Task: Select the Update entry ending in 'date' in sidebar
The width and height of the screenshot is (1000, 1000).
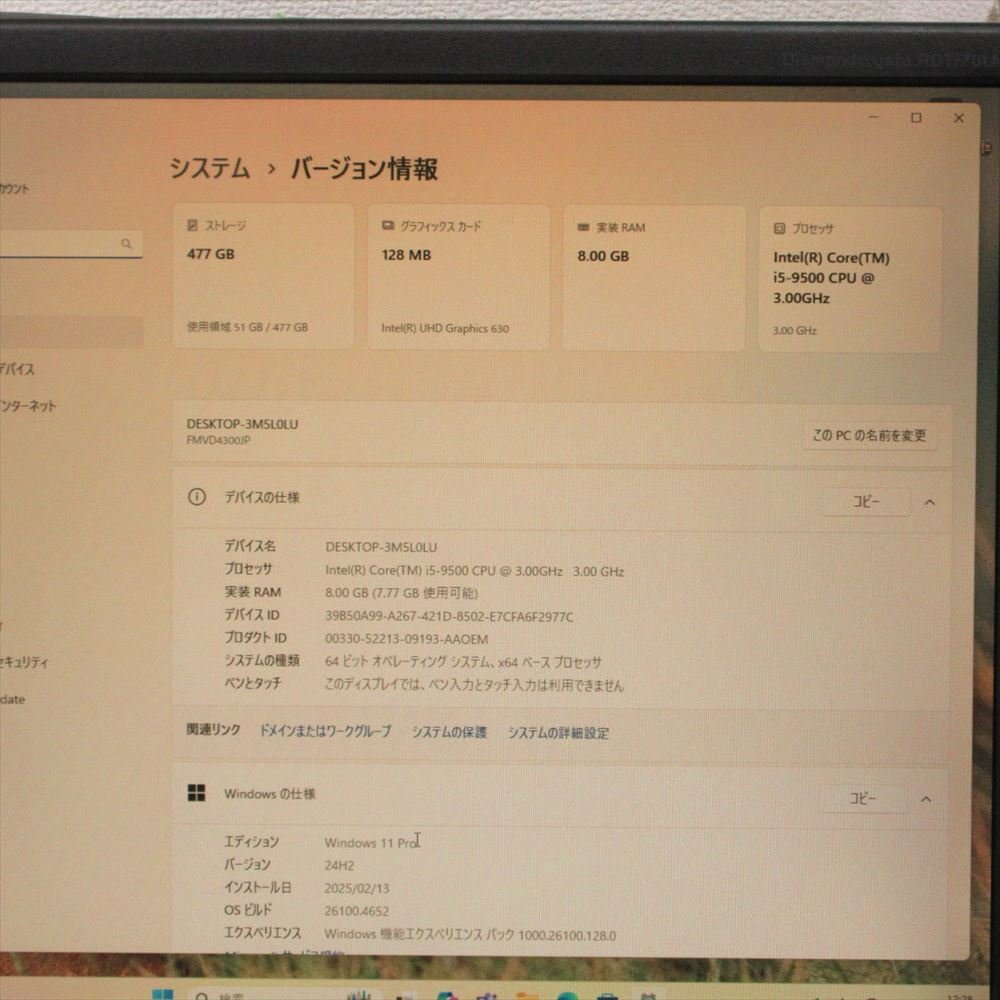Action: click(x=13, y=699)
